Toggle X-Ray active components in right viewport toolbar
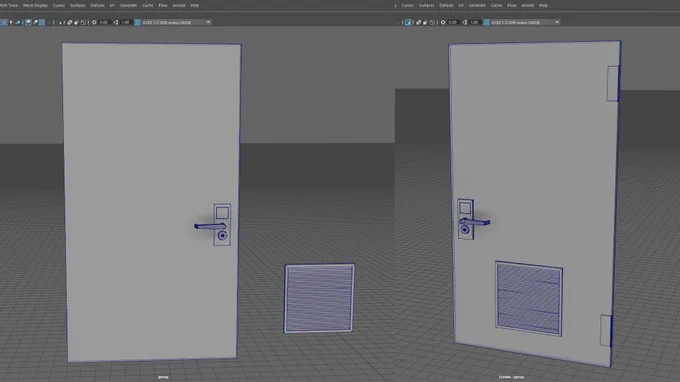 click(x=425, y=22)
